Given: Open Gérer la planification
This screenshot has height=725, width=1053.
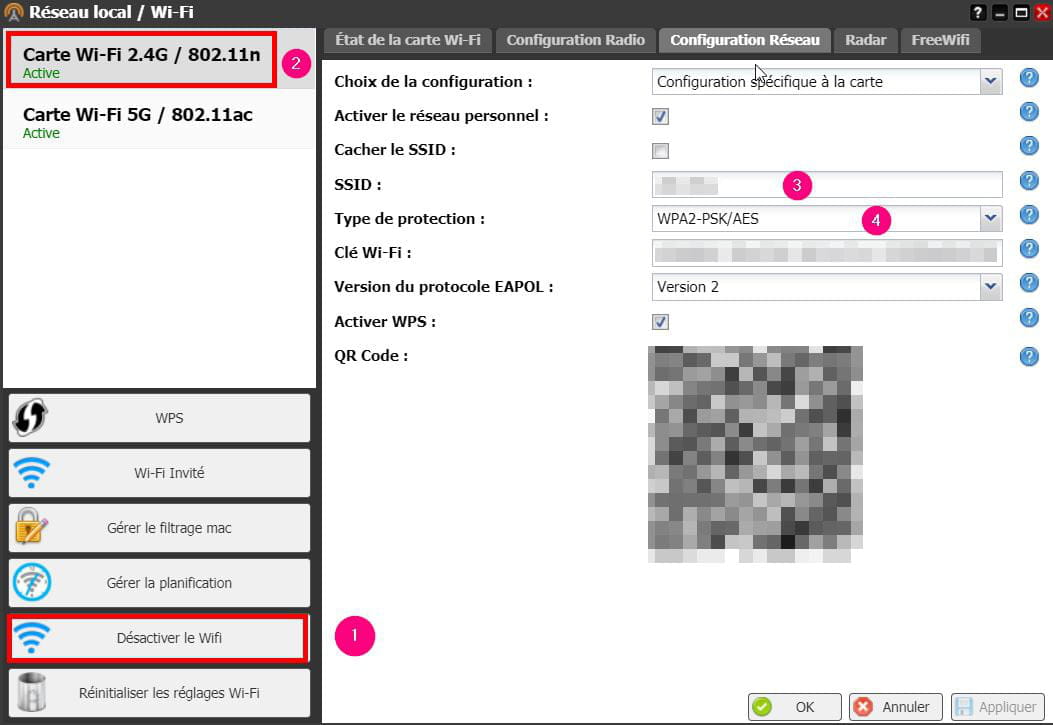Looking at the screenshot, I should [x=159, y=583].
